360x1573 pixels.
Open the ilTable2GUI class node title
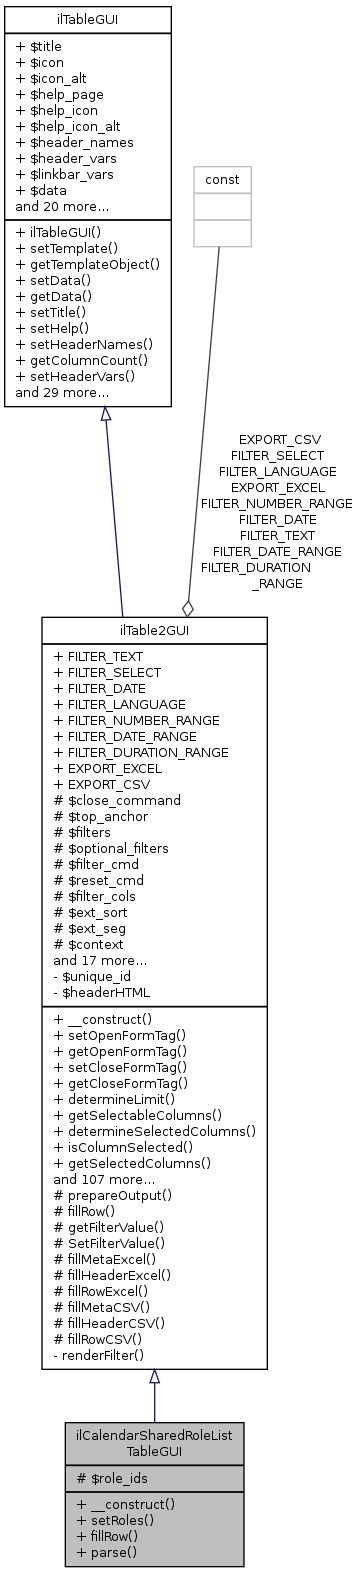(x=154, y=630)
